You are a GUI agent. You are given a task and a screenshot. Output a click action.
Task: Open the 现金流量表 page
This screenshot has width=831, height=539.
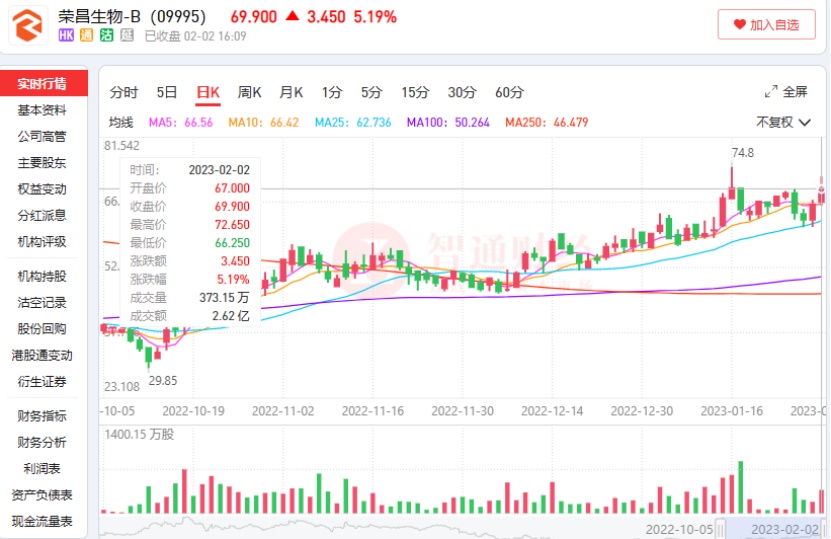pyautogui.click(x=42, y=521)
